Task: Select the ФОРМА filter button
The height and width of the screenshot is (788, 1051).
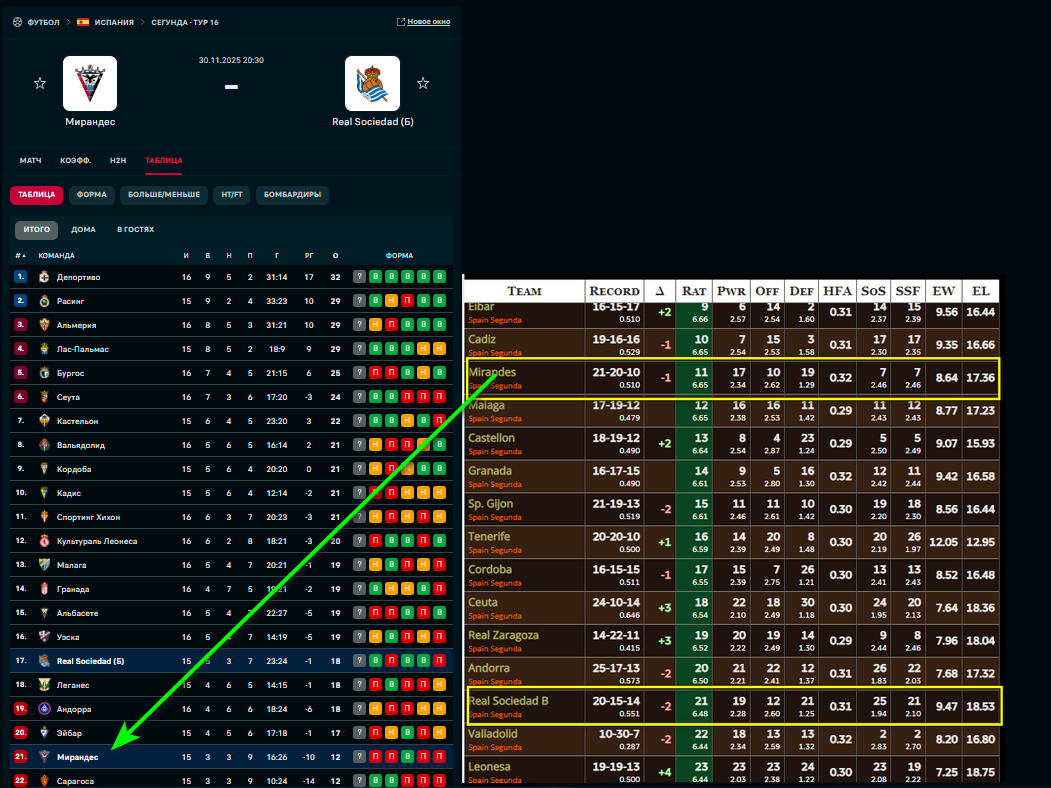Action: [x=92, y=195]
